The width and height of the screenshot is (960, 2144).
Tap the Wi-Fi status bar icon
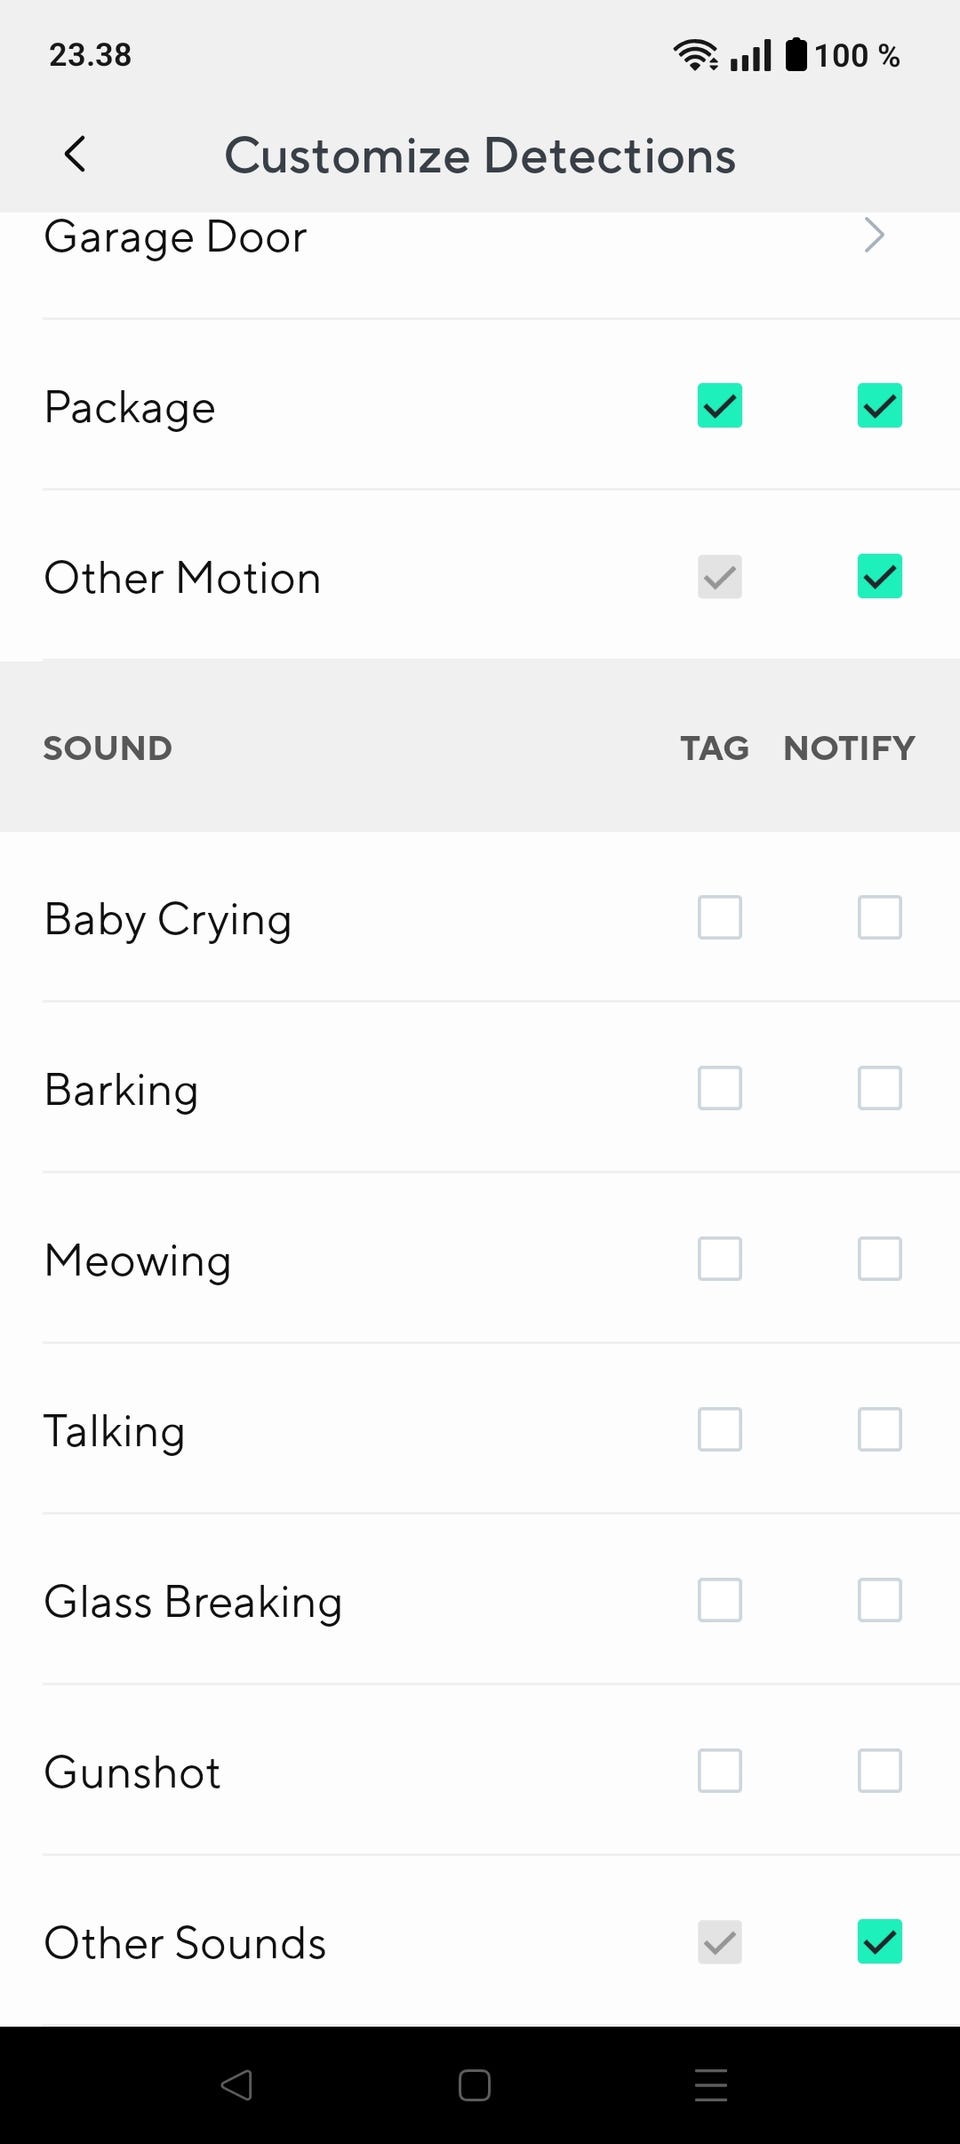click(x=695, y=55)
